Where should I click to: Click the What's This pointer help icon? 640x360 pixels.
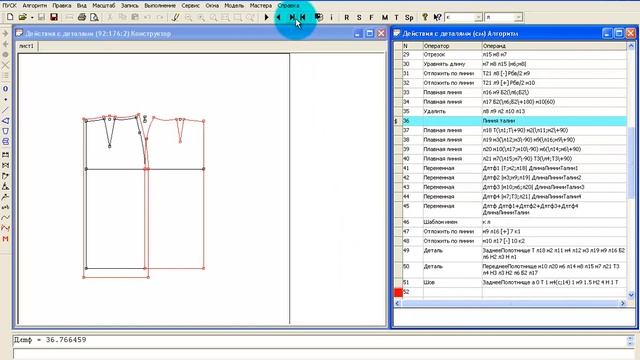pos(437,17)
